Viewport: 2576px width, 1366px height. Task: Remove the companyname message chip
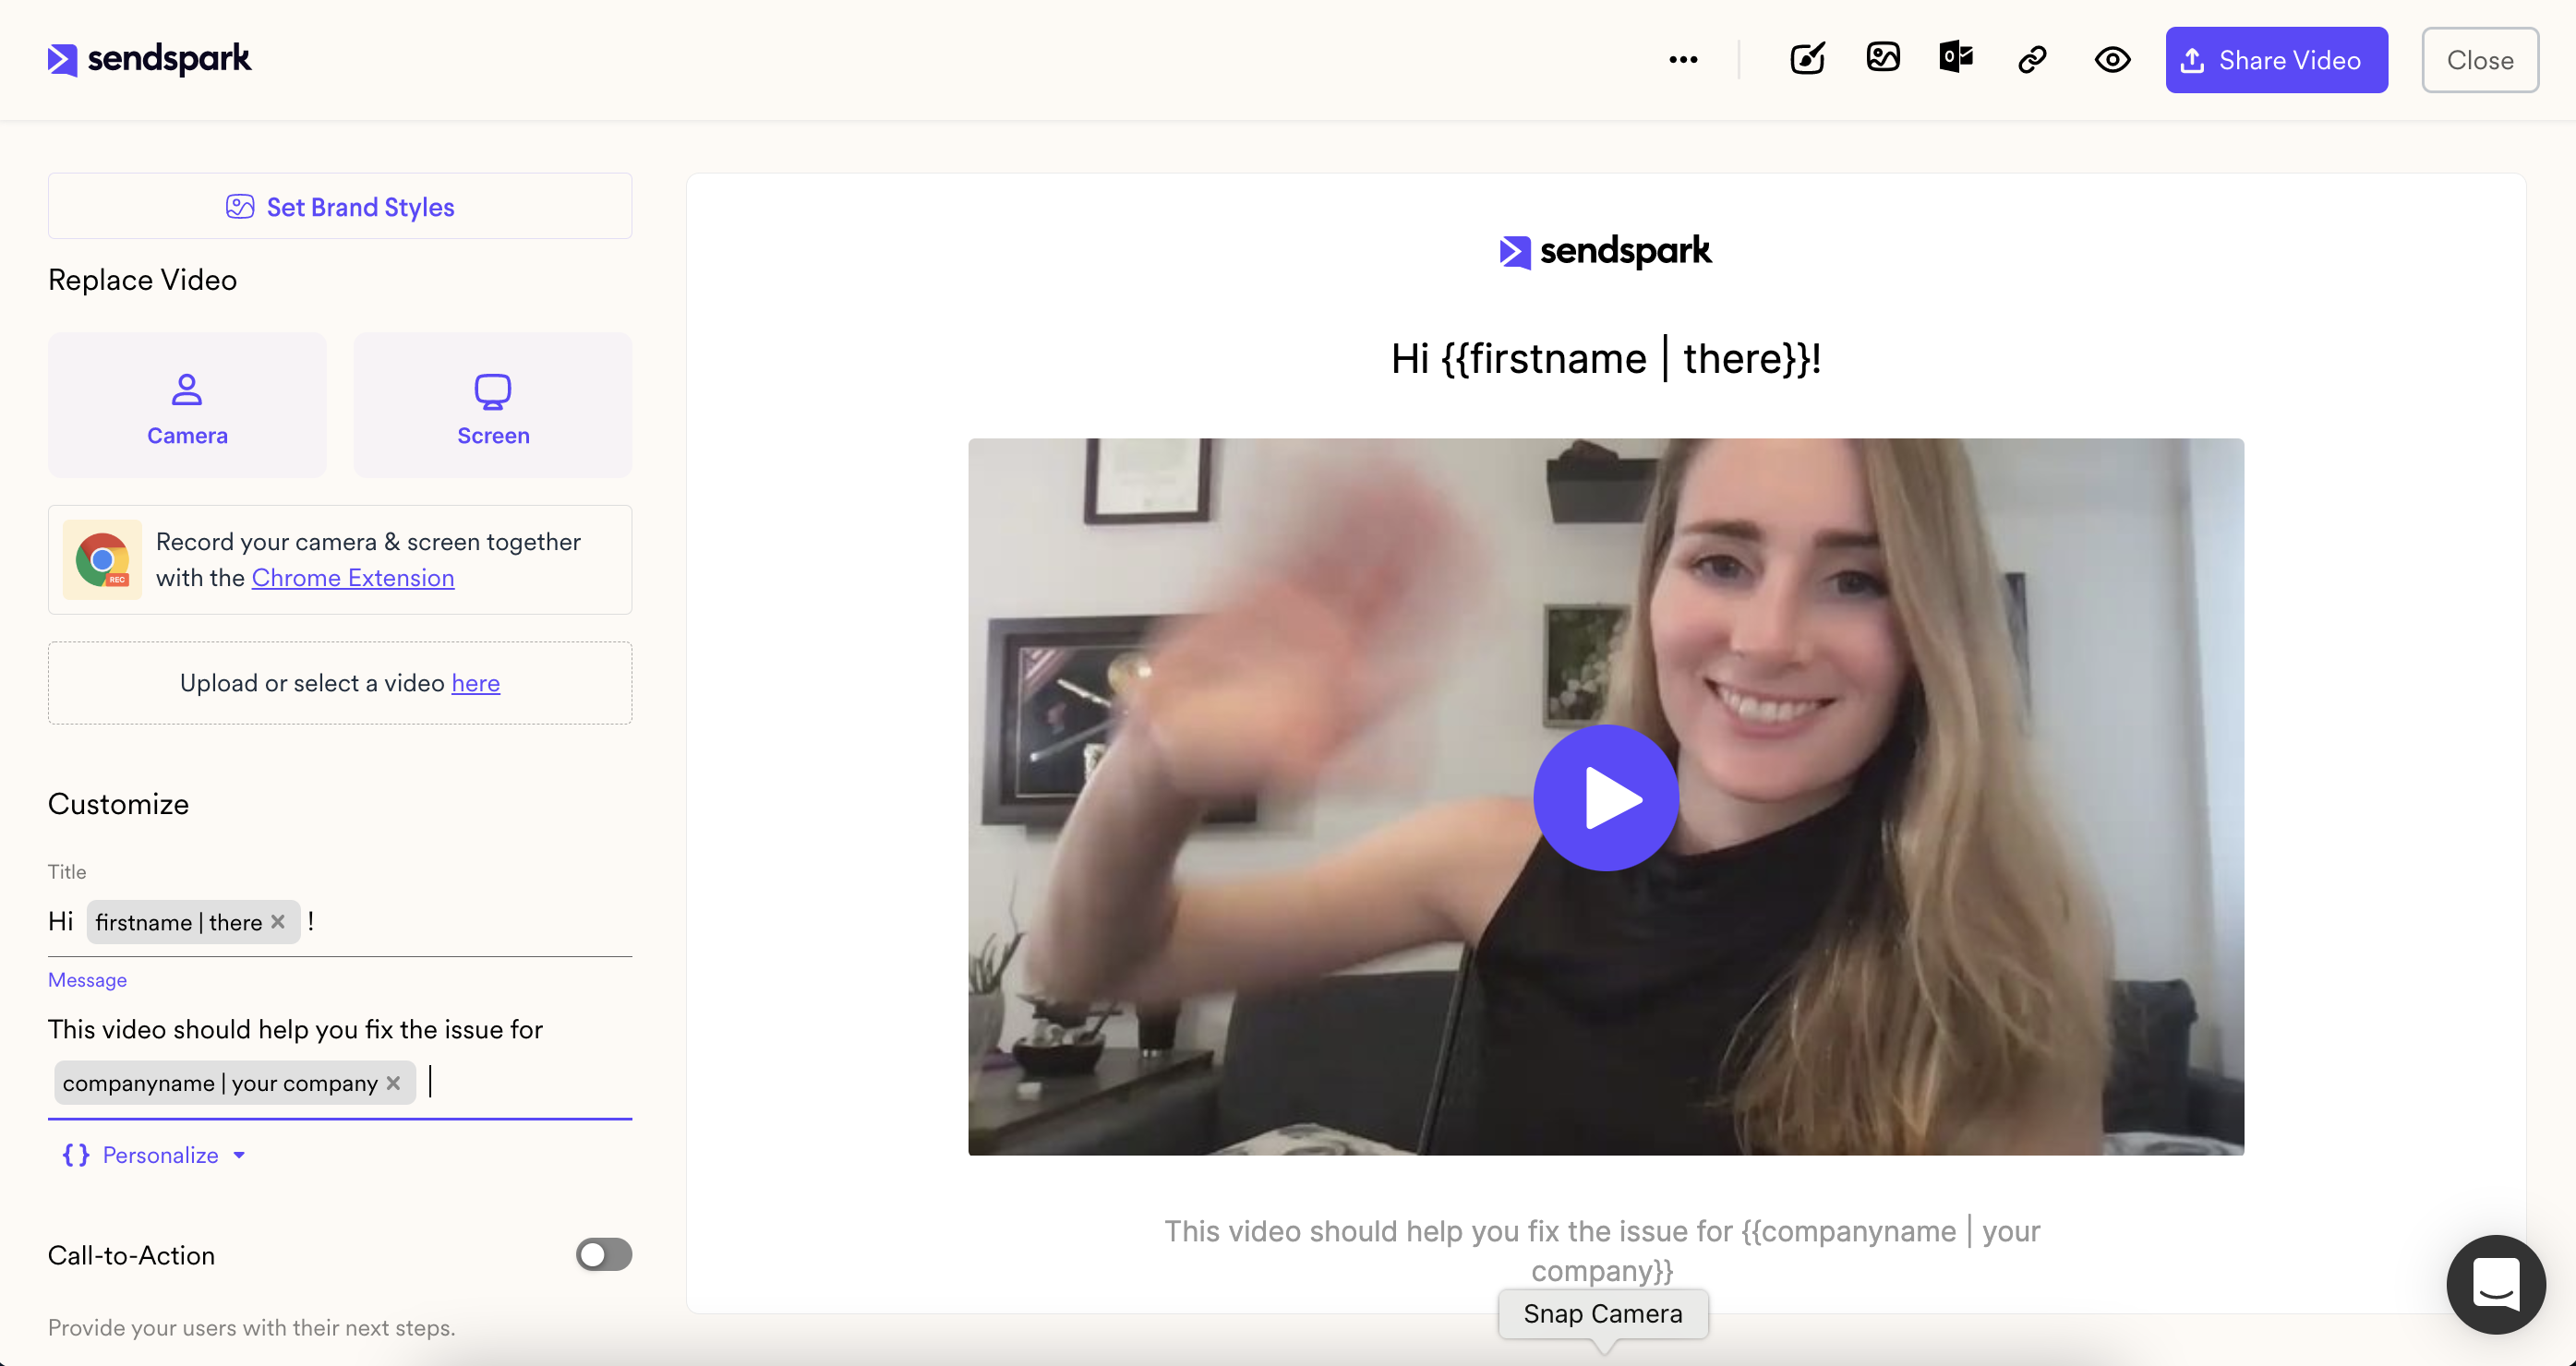[x=391, y=1082]
